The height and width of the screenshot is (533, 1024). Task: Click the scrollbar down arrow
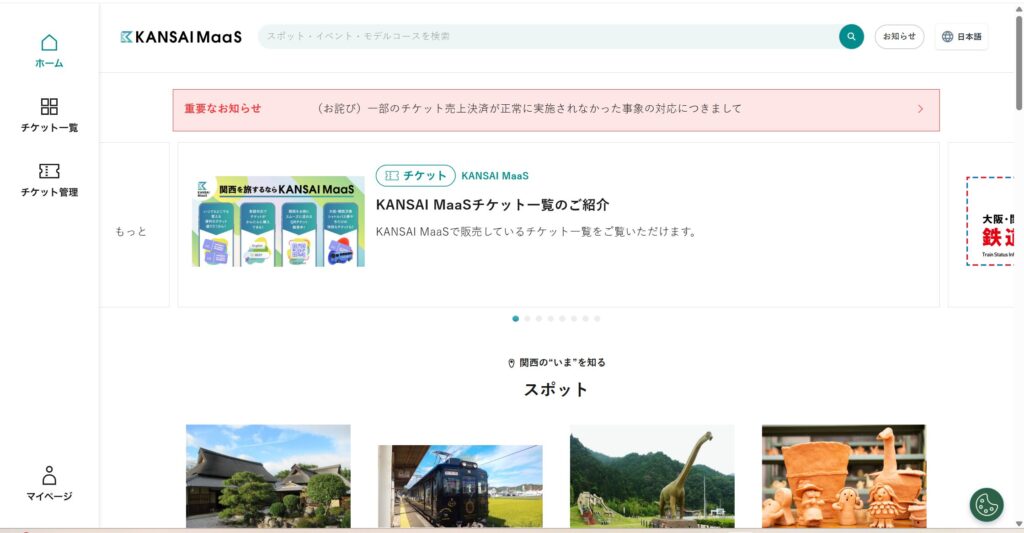click(1019, 525)
